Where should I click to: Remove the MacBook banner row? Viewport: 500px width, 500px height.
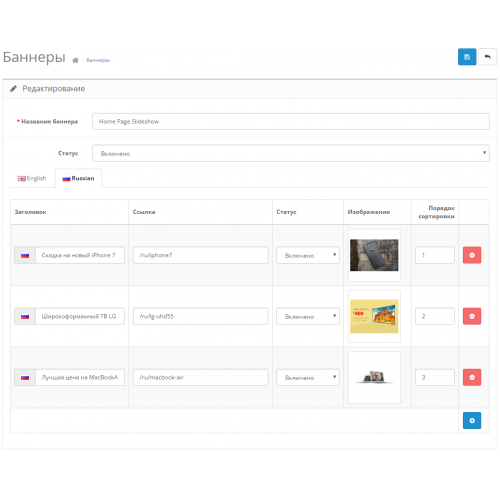pos(472,377)
